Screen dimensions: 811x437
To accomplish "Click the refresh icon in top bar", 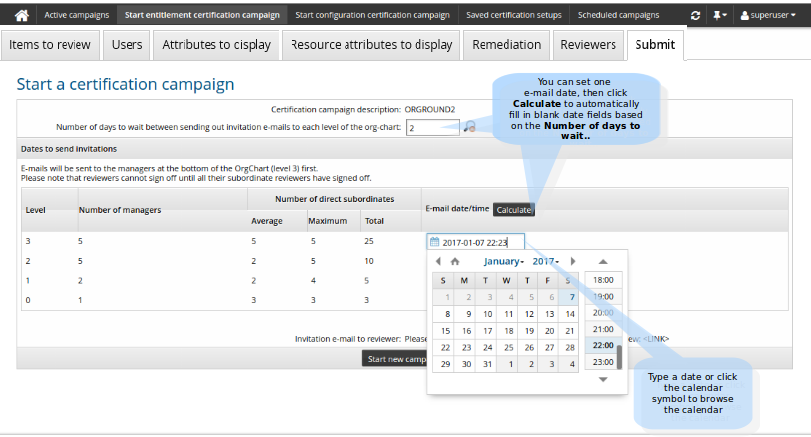I will [x=696, y=16].
